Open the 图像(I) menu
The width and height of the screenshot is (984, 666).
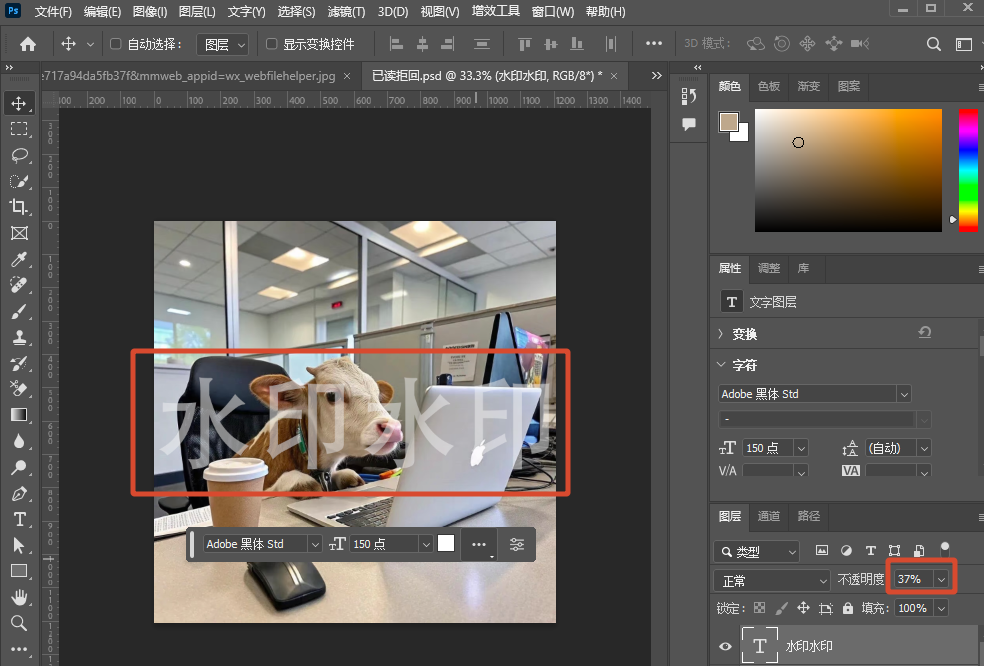tap(150, 12)
